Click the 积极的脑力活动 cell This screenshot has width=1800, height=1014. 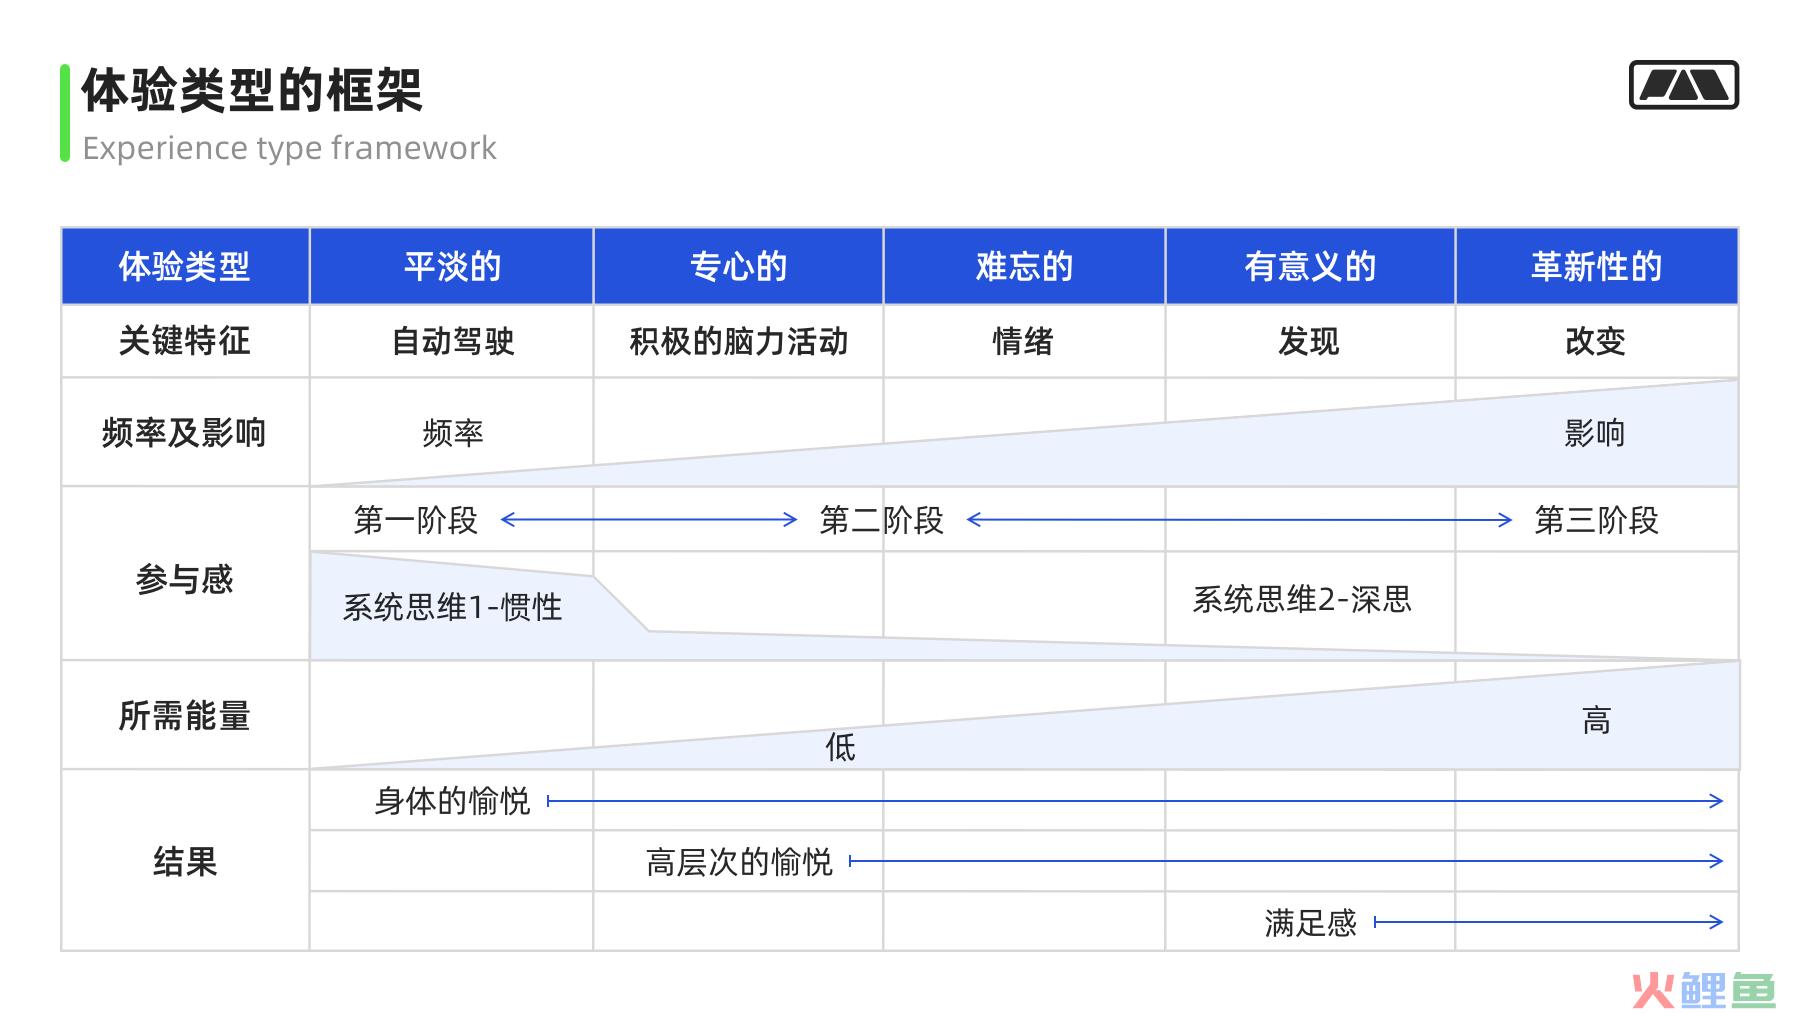coord(739,341)
